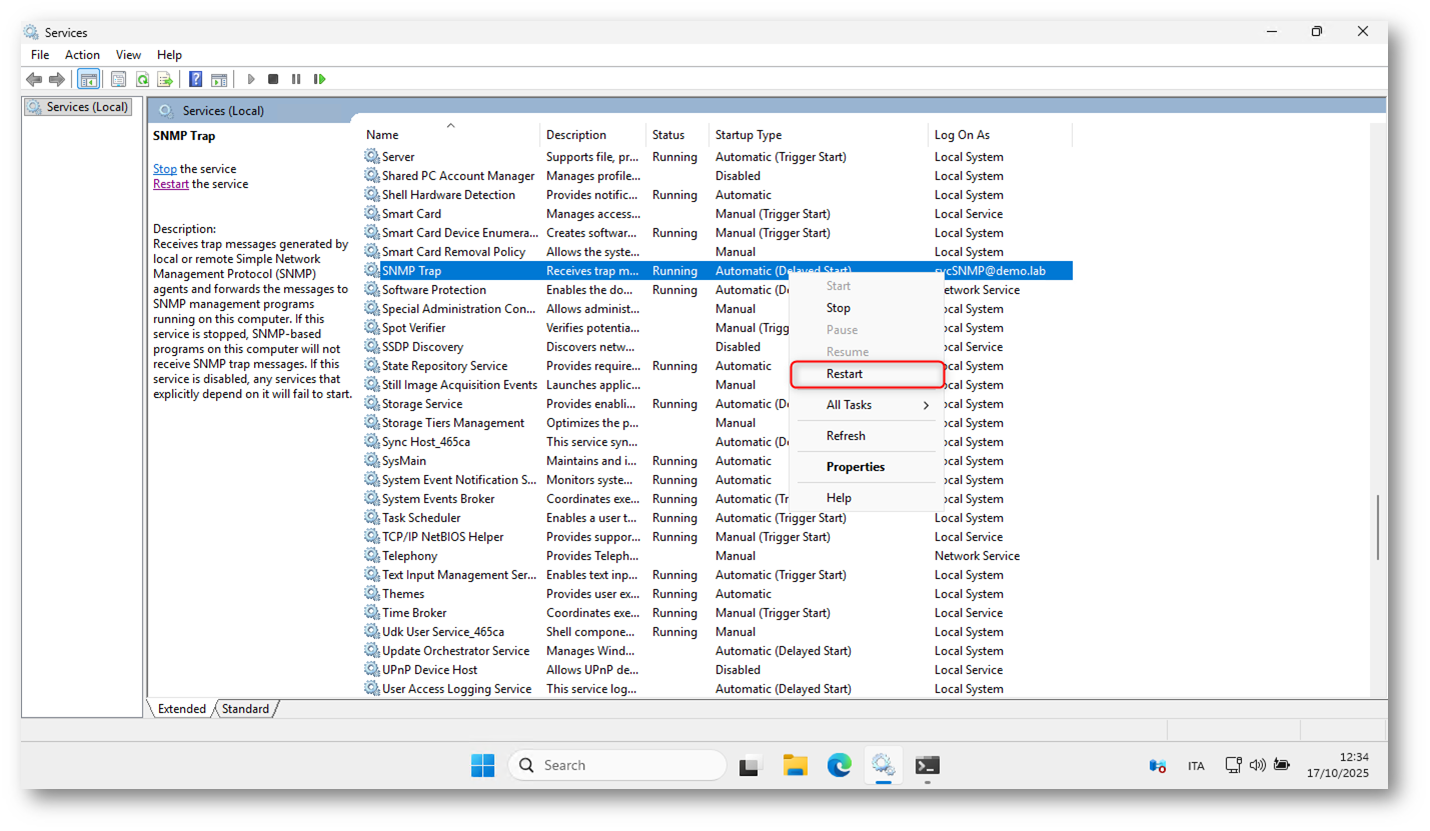Open the Action menu
The width and height of the screenshot is (1430, 831).
point(82,55)
